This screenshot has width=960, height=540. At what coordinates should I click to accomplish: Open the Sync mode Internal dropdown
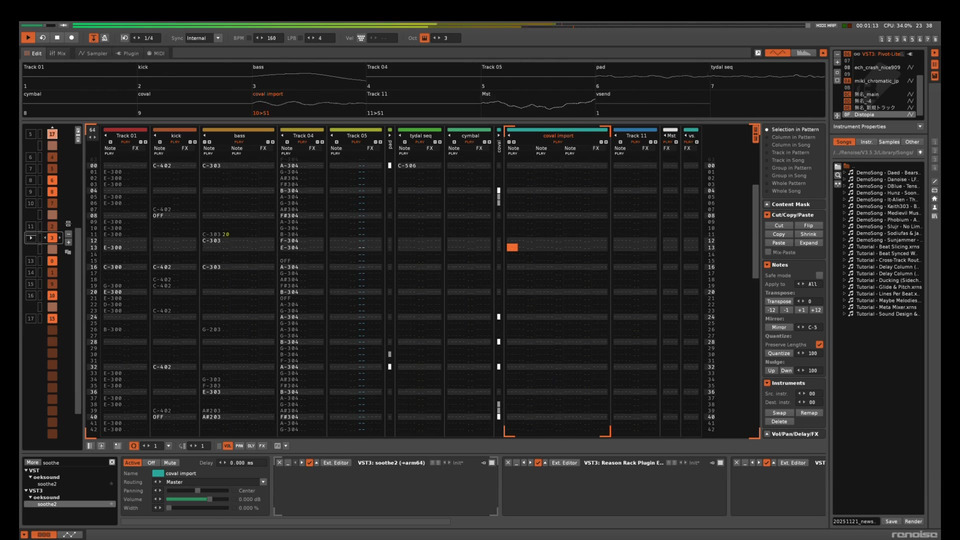203,38
